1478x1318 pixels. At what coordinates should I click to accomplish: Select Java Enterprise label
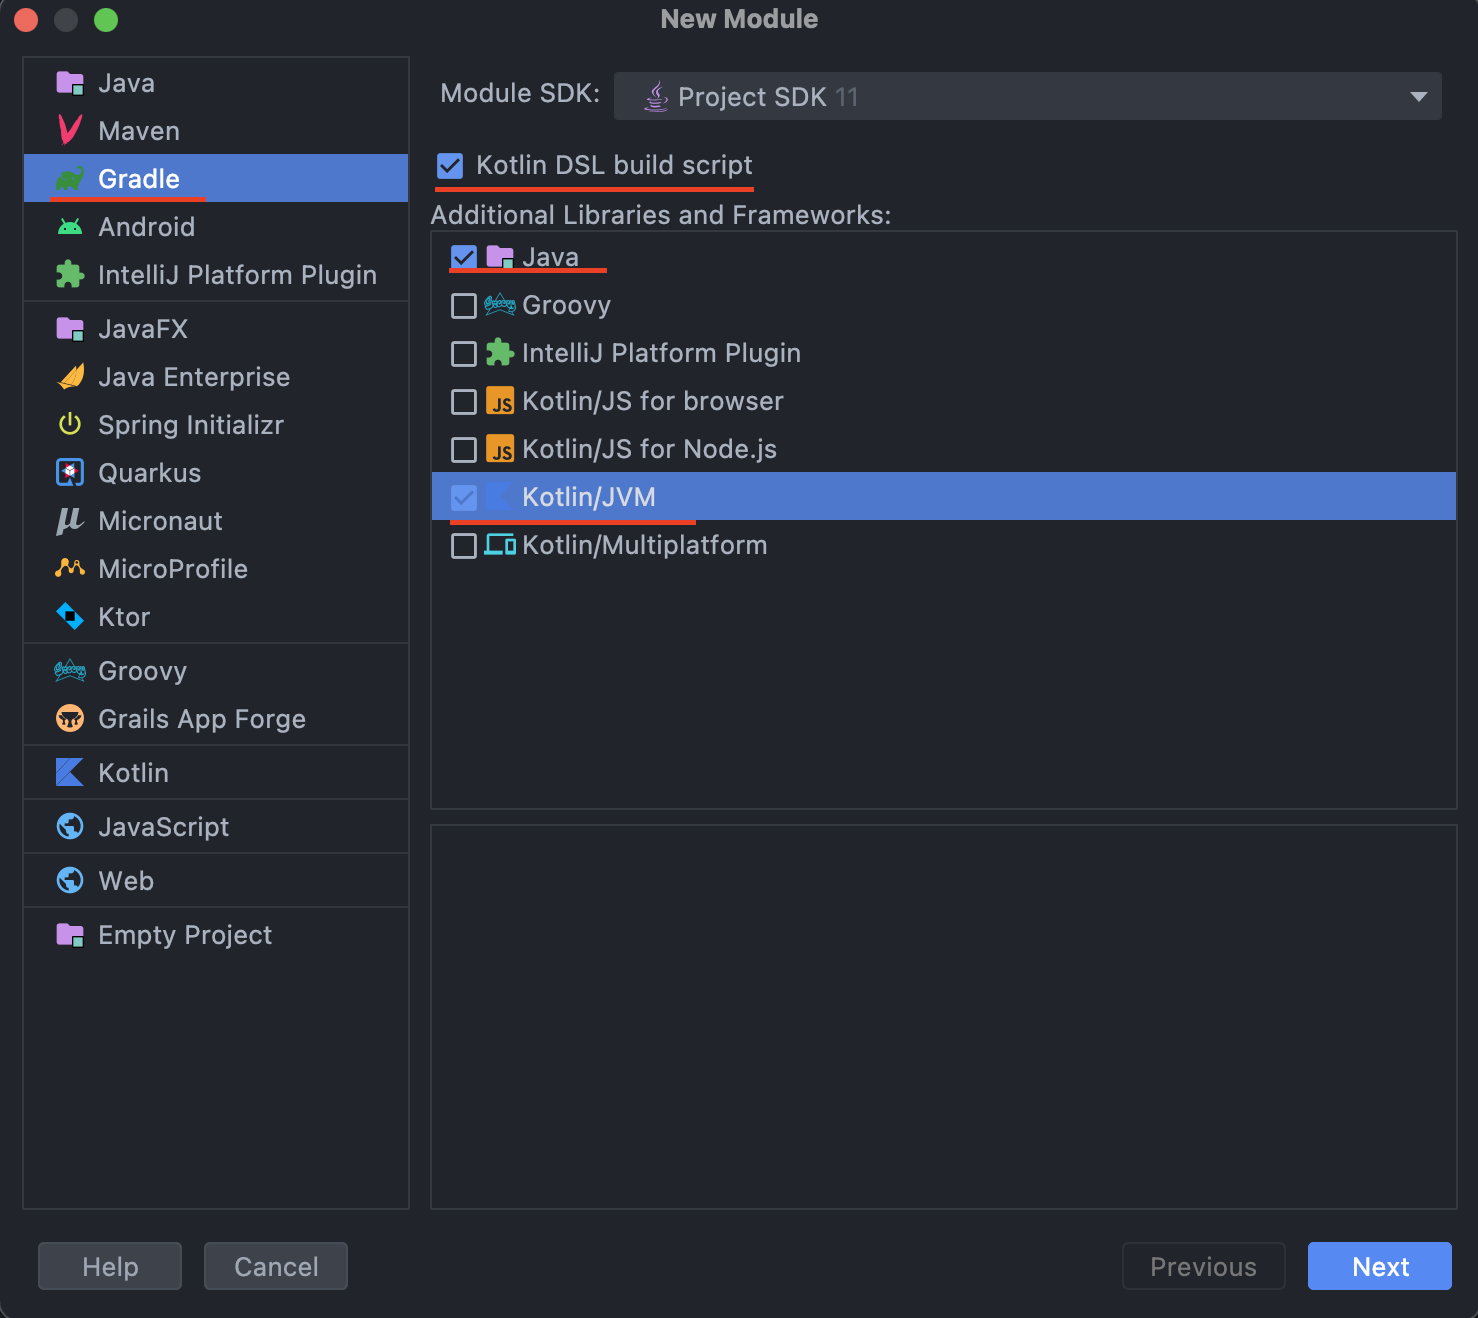tap(194, 377)
